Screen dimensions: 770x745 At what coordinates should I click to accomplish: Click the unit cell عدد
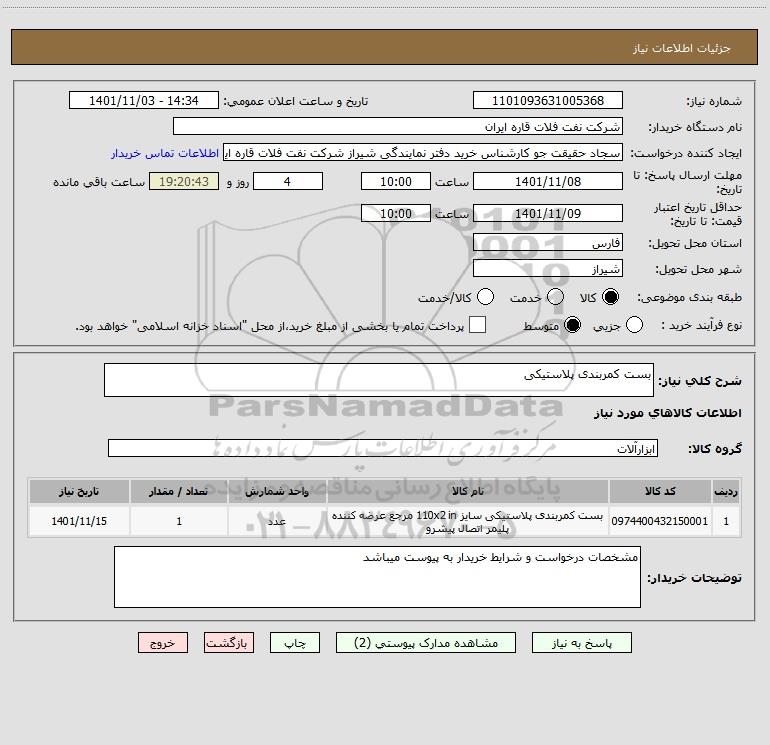[x=277, y=521]
